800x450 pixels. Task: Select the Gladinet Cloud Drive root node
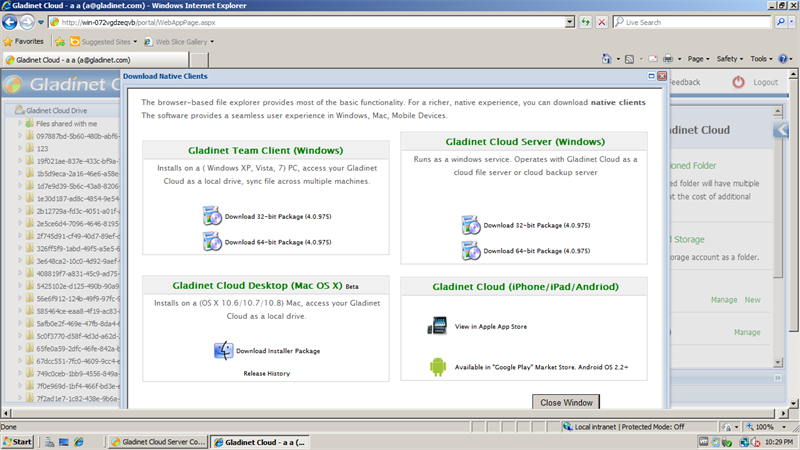(x=56, y=110)
